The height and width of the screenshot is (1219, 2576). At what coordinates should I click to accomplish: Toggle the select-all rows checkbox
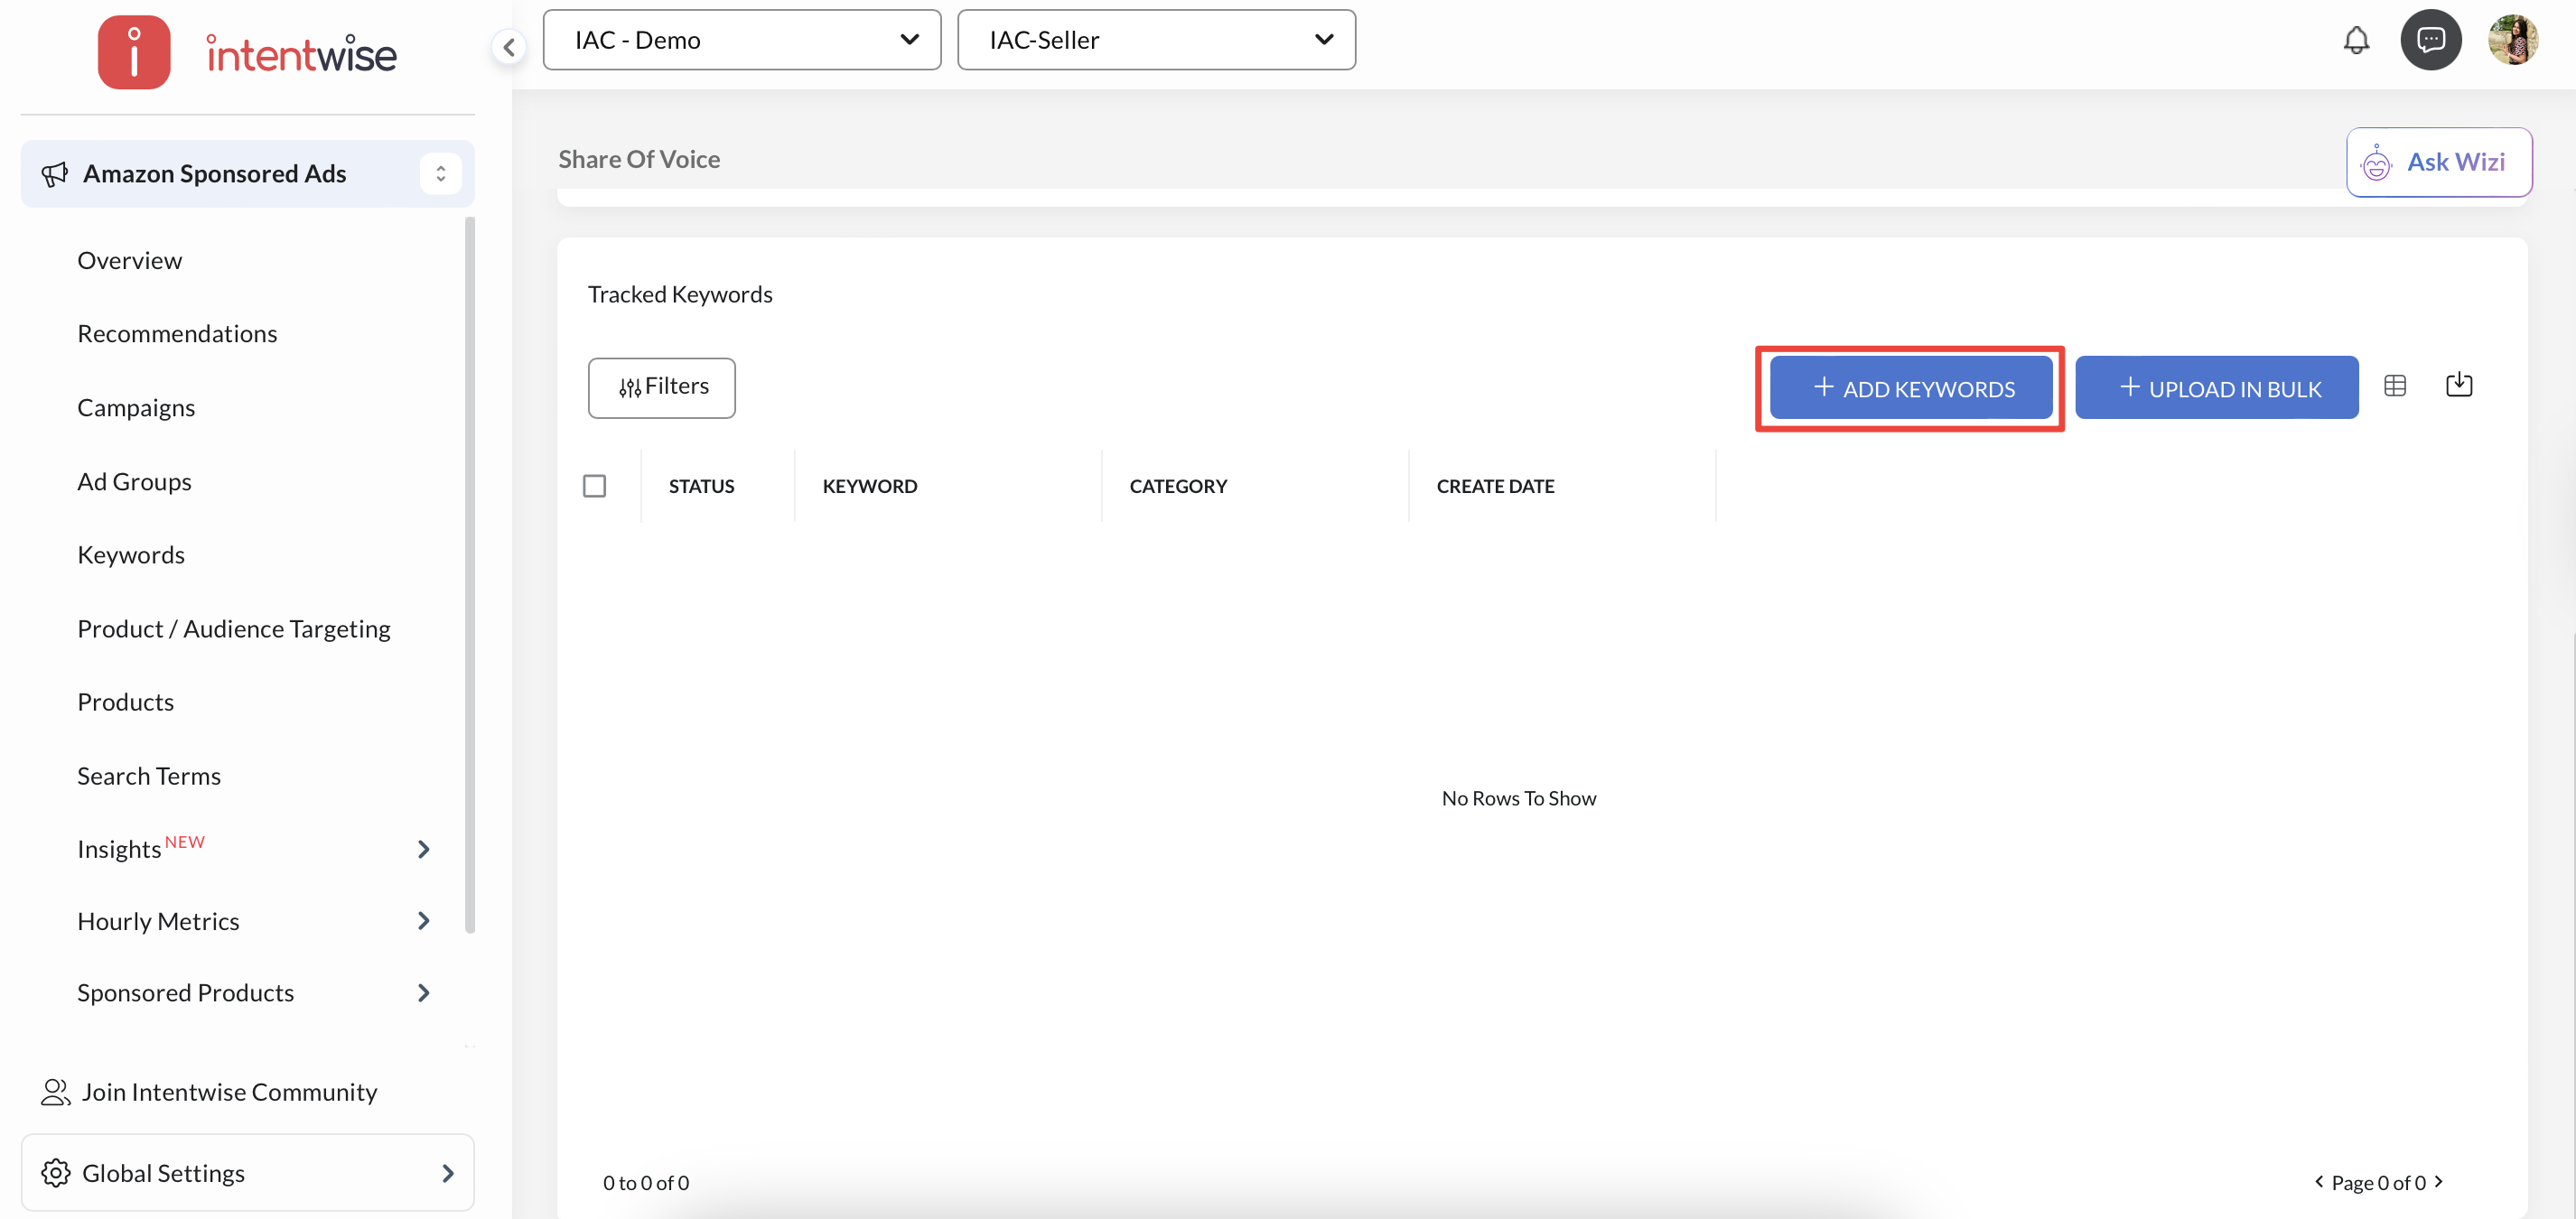pyautogui.click(x=594, y=486)
